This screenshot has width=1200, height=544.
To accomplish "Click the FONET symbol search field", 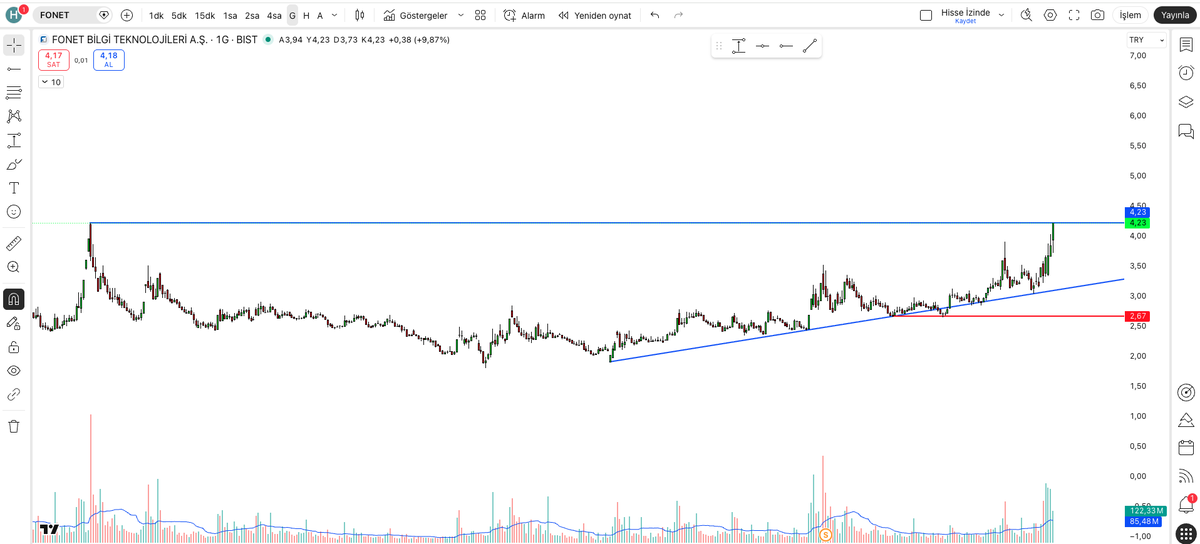I will (74, 15).
